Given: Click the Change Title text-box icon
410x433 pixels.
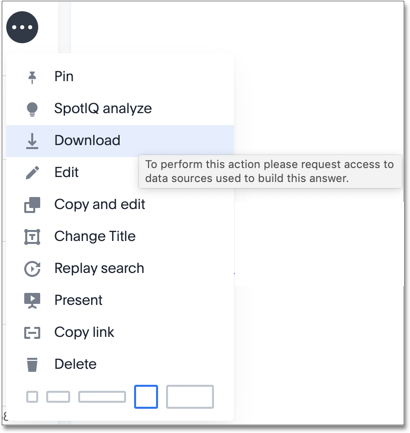Looking at the screenshot, I should coord(32,237).
